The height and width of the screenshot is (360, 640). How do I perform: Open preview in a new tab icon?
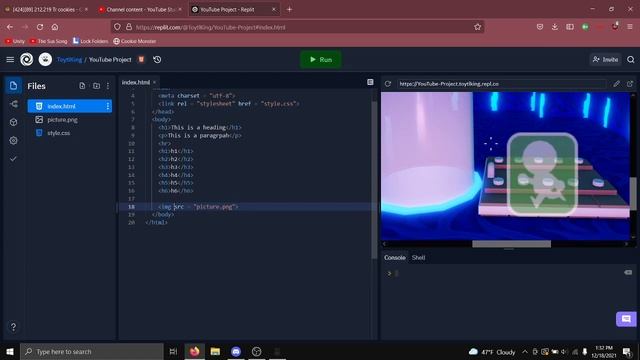coord(630,84)
